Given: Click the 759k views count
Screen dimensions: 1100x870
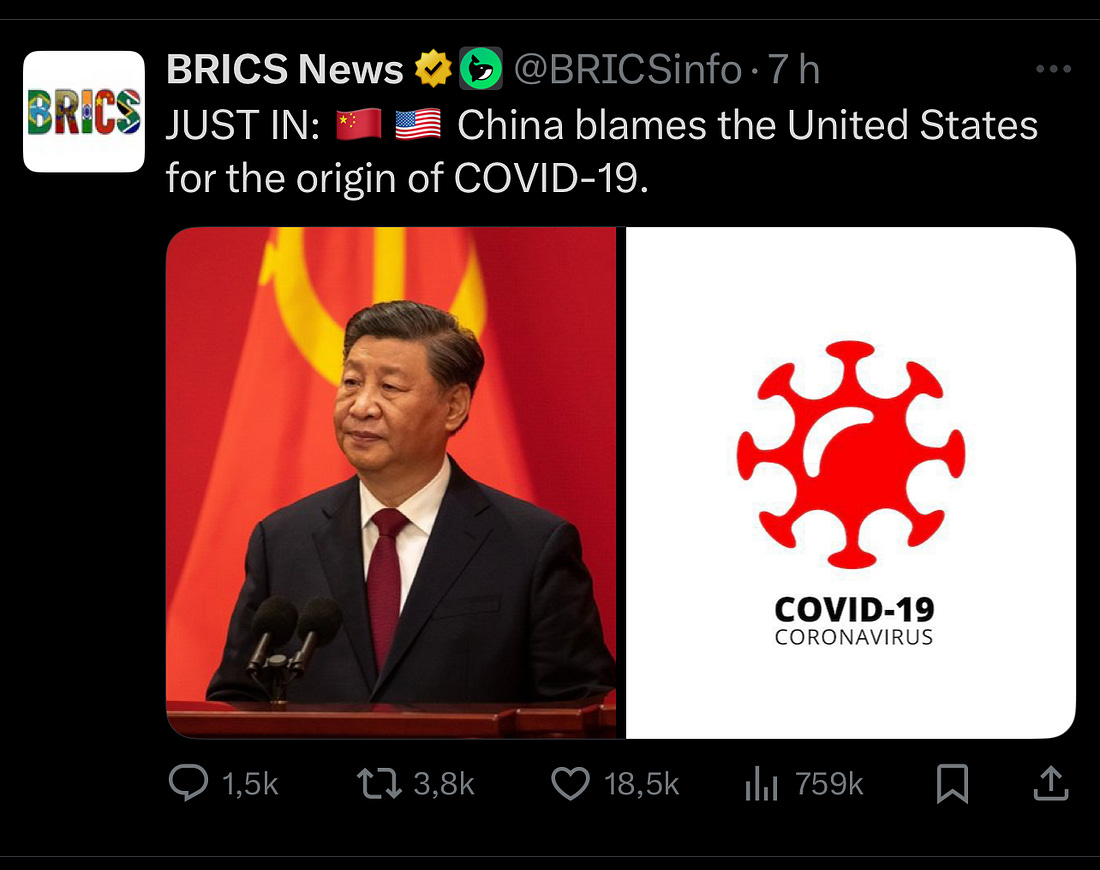Looking at the screenshot, I should point(829,784).
